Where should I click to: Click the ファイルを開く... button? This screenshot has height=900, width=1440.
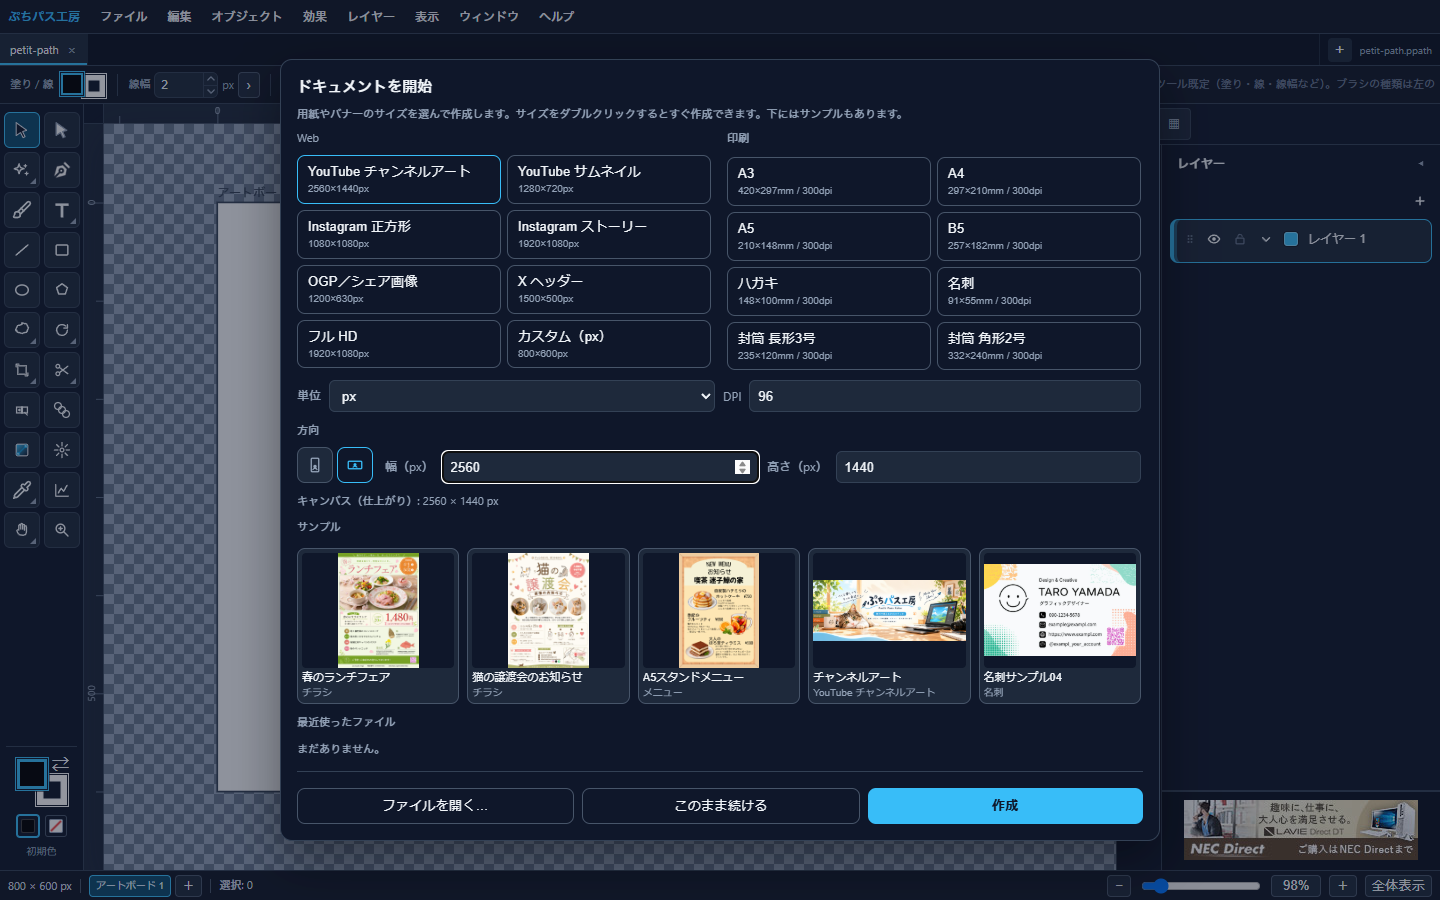tap(435, 806)
